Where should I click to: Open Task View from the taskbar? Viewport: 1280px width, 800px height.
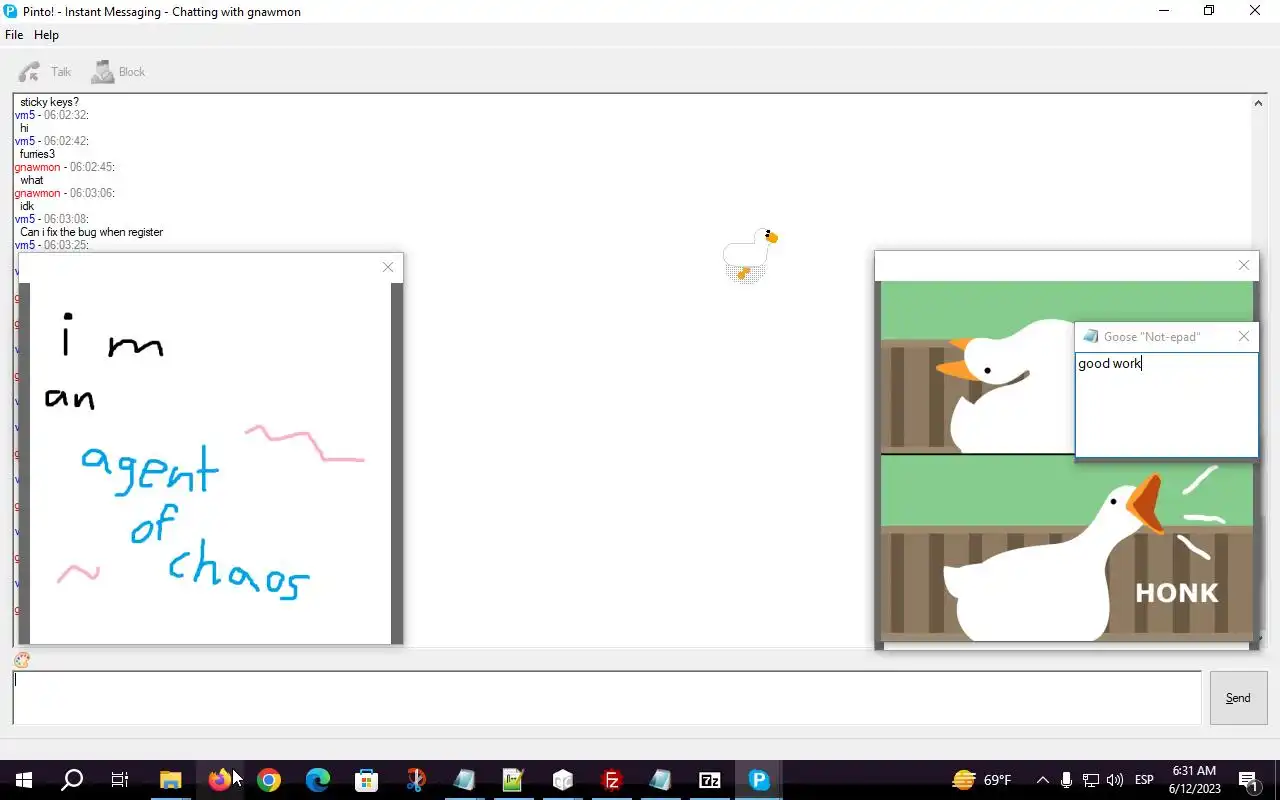[x=120, y=780]
